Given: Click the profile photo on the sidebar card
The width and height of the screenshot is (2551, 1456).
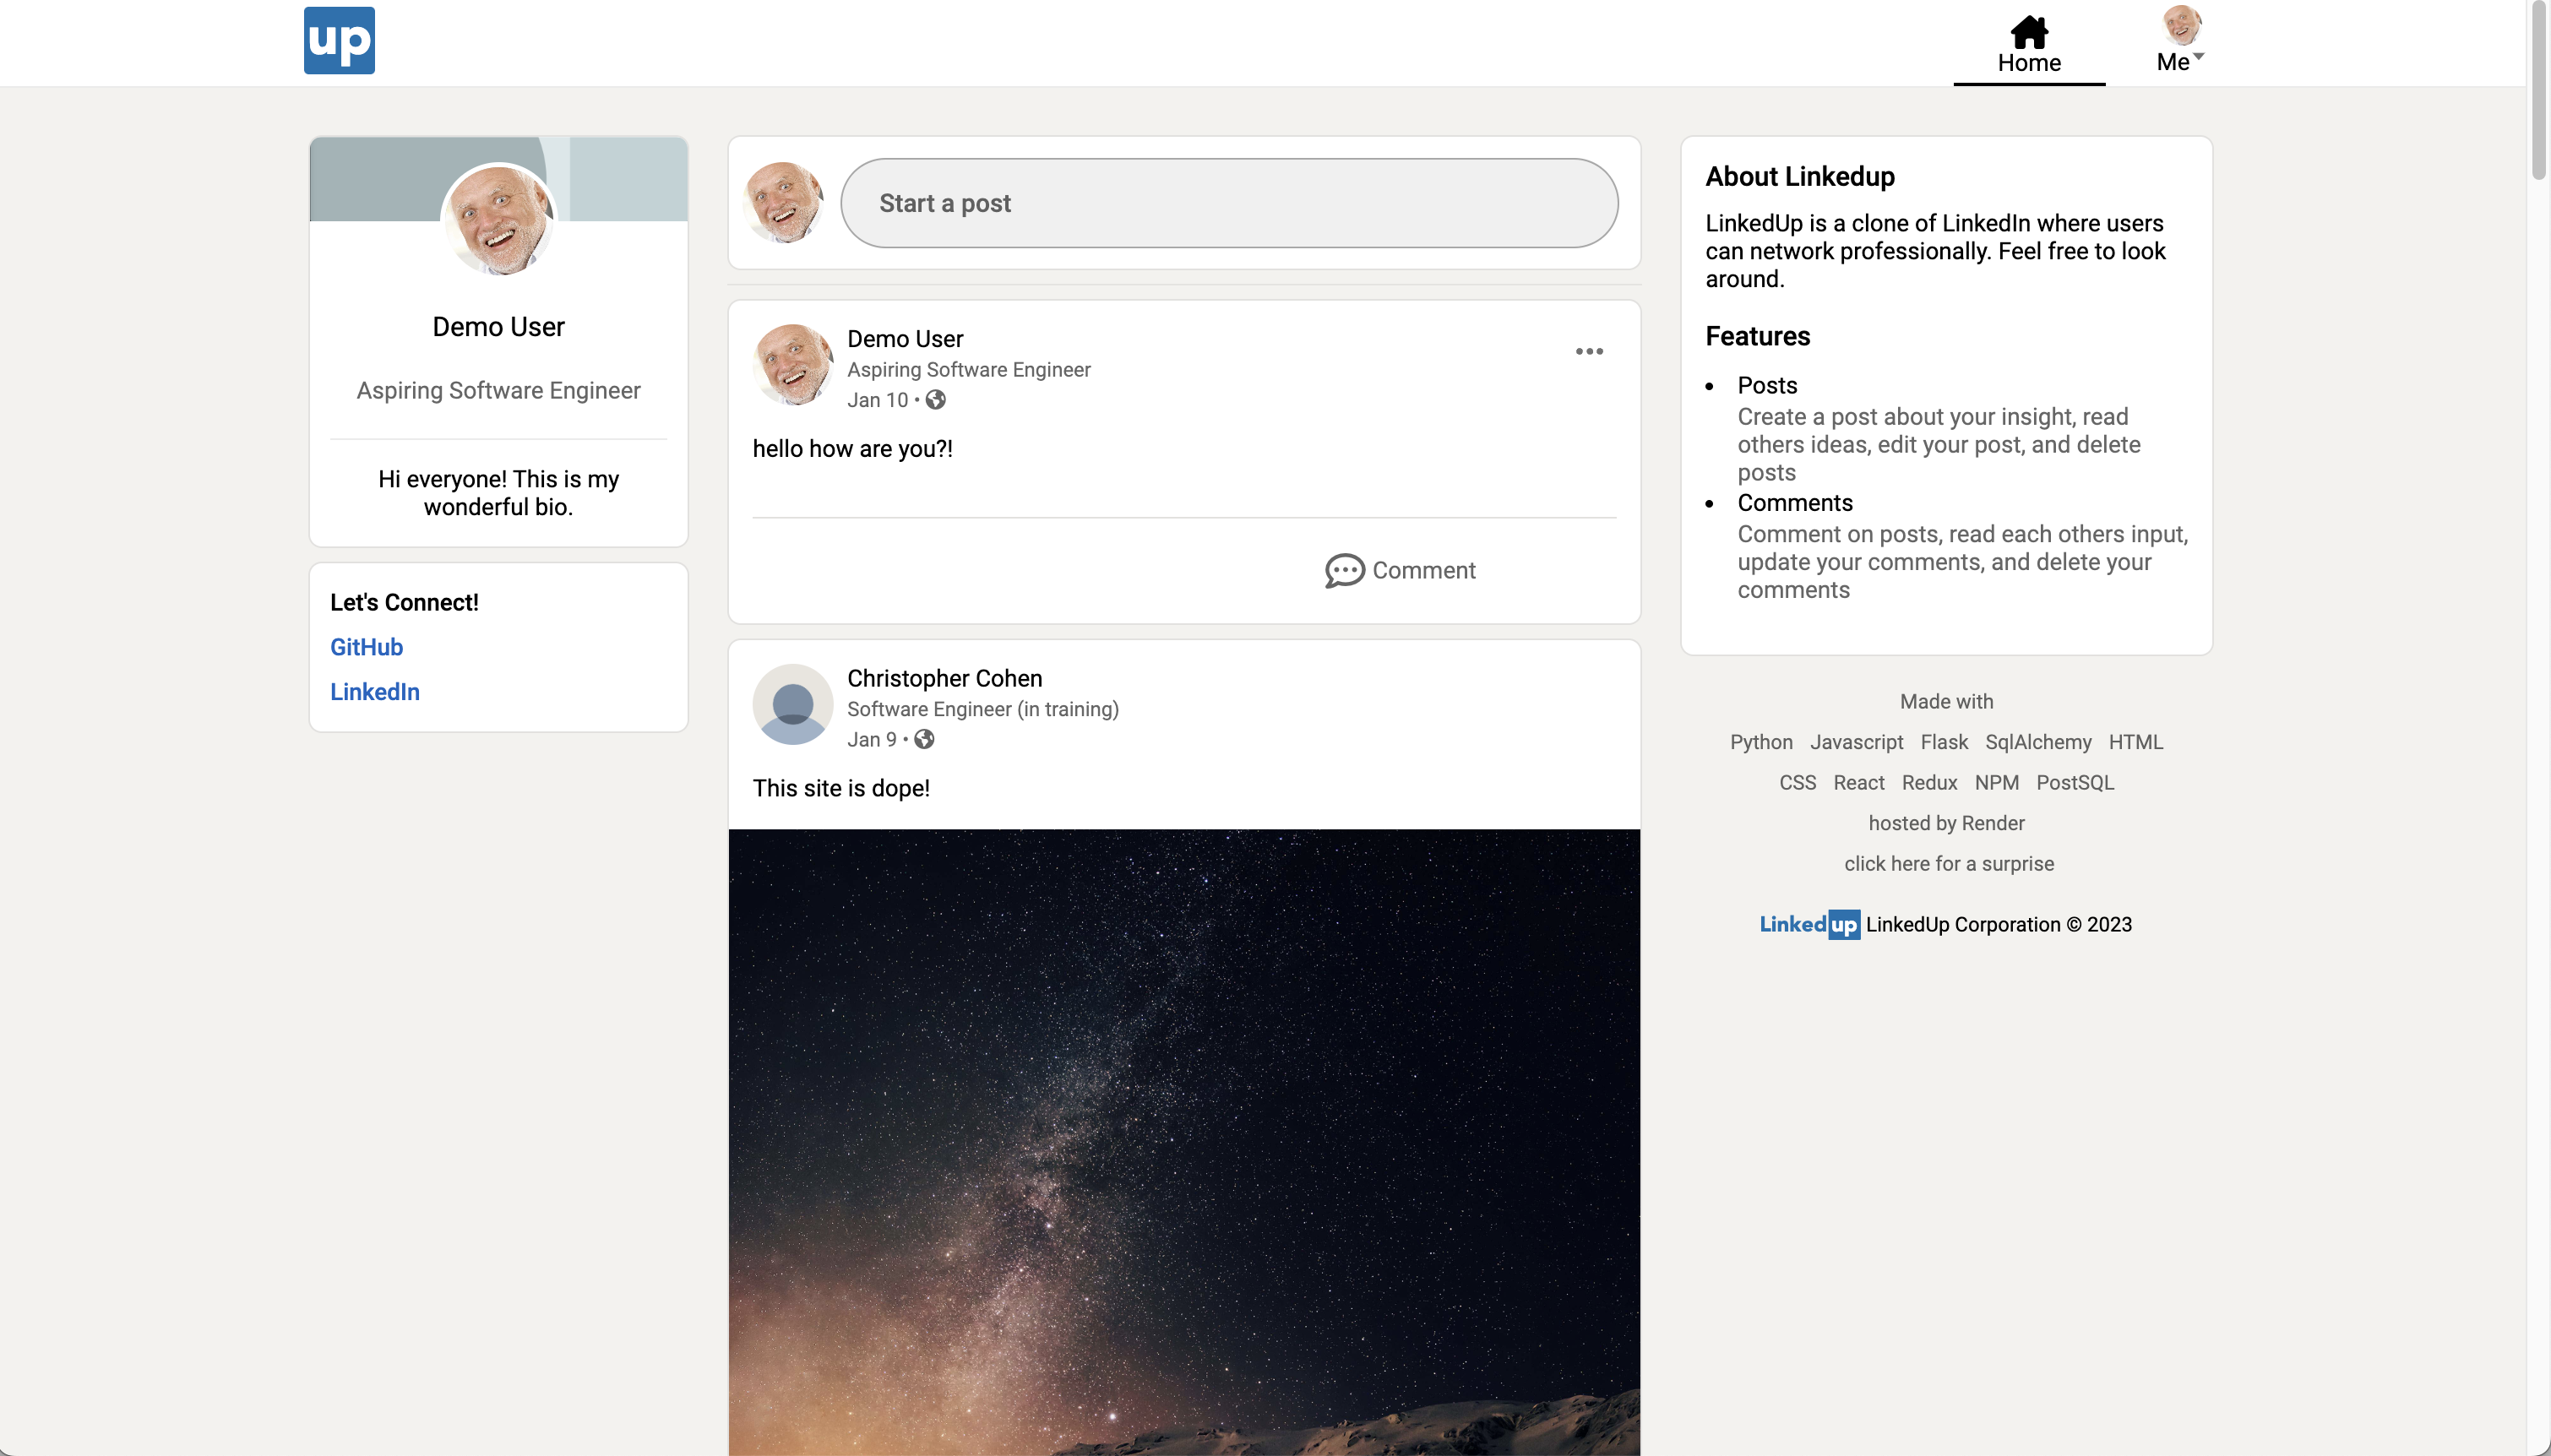Looking at the screenshot, I should (498, 219).
